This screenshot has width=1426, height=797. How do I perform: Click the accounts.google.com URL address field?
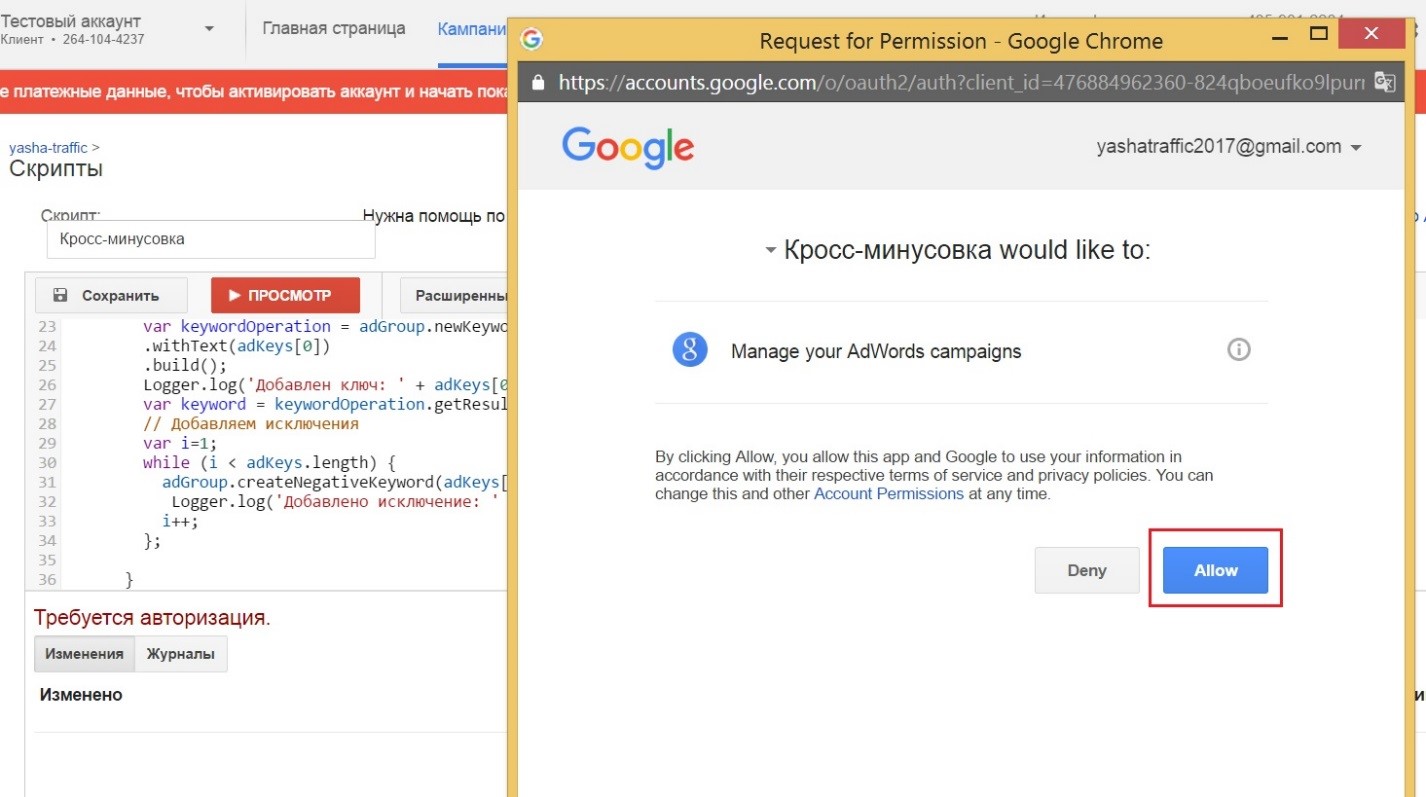(962, 82)
